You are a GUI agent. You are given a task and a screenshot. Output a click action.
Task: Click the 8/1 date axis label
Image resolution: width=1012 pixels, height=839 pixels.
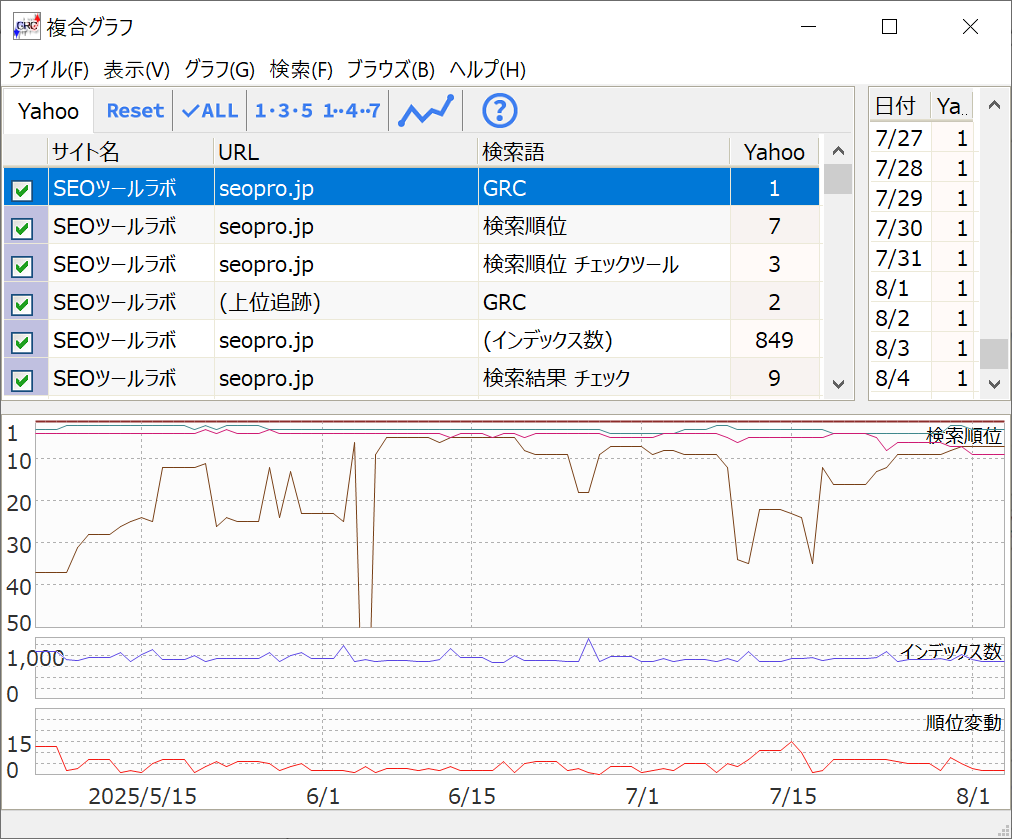(x=973, y=796)
